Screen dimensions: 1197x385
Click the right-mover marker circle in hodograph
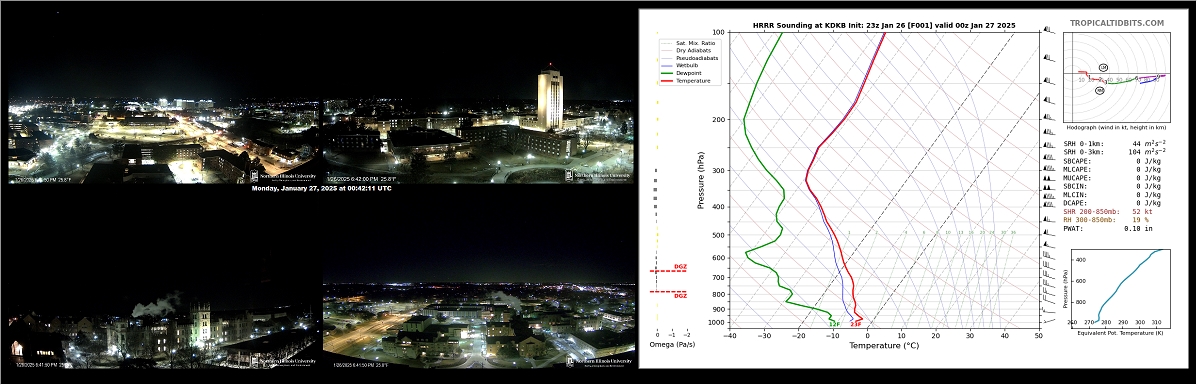click(1099, 90)
